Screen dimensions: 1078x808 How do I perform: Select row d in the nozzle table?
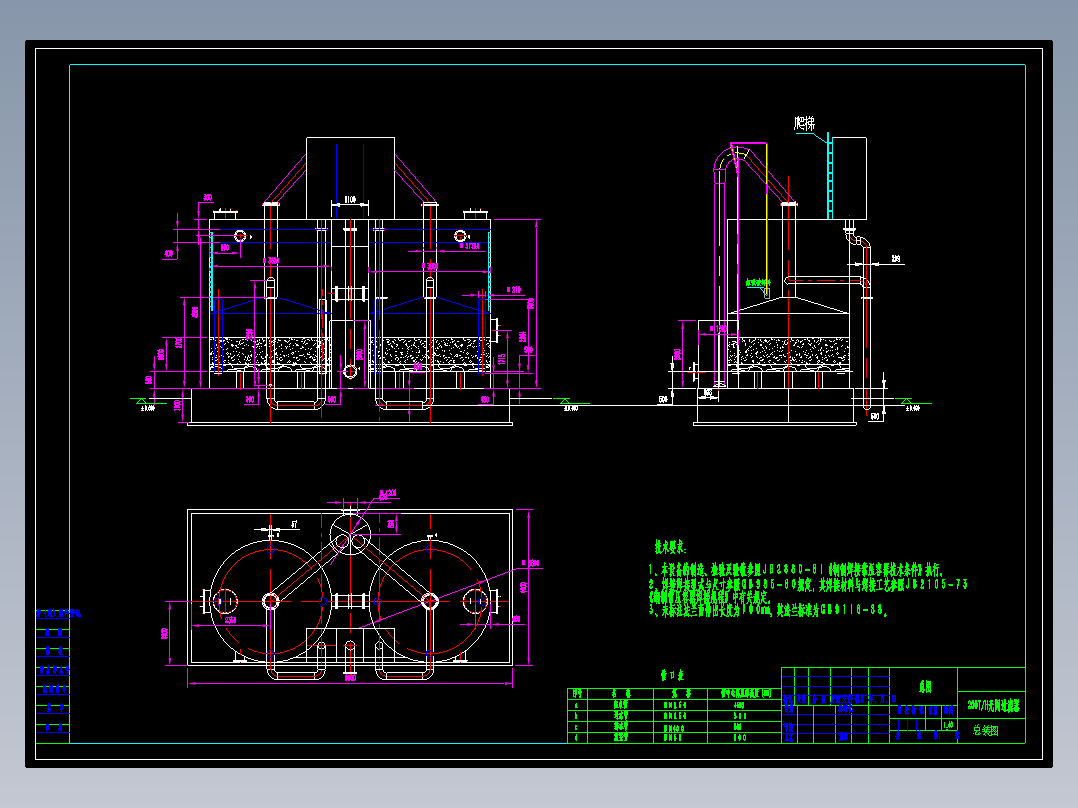[x=674, y=737]
